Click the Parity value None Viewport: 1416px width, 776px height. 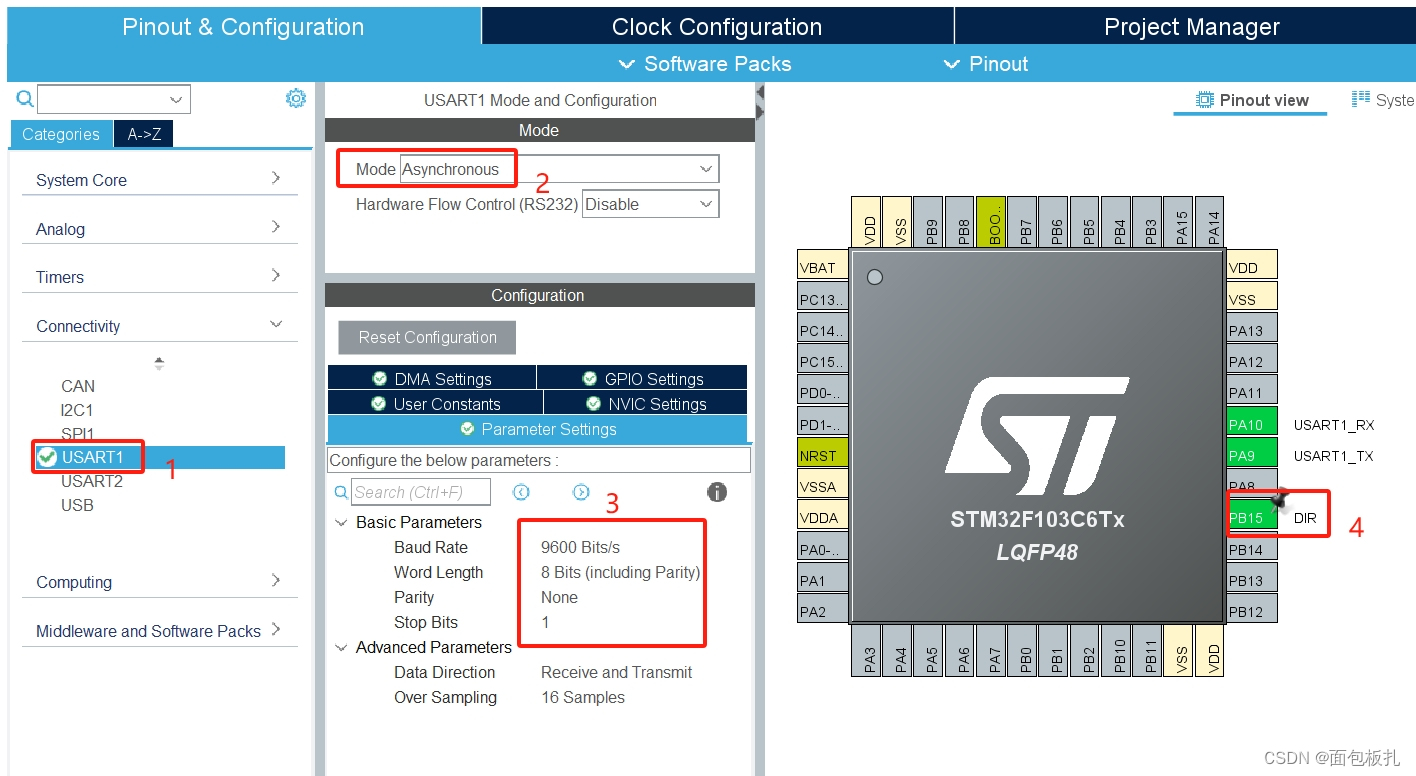(559, 597)
